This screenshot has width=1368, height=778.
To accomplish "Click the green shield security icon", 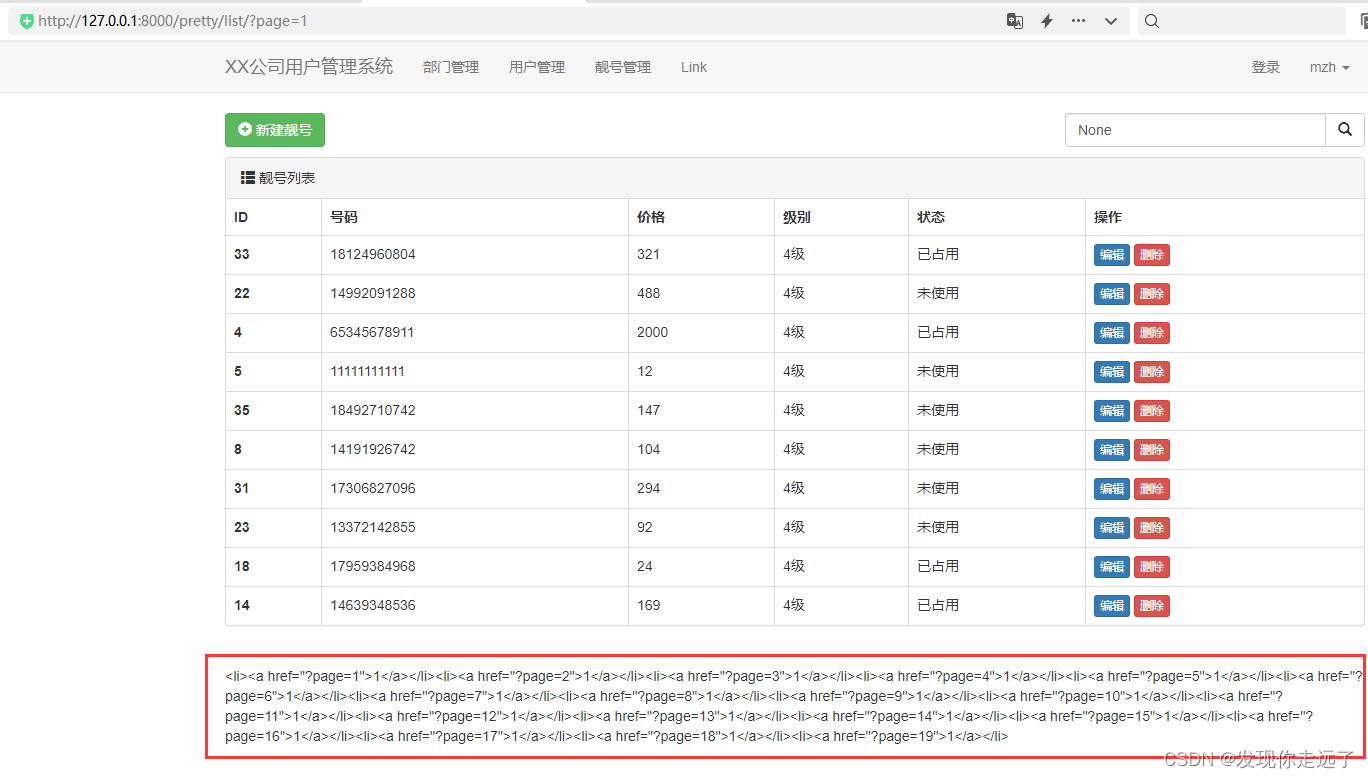I will [26, 21].
